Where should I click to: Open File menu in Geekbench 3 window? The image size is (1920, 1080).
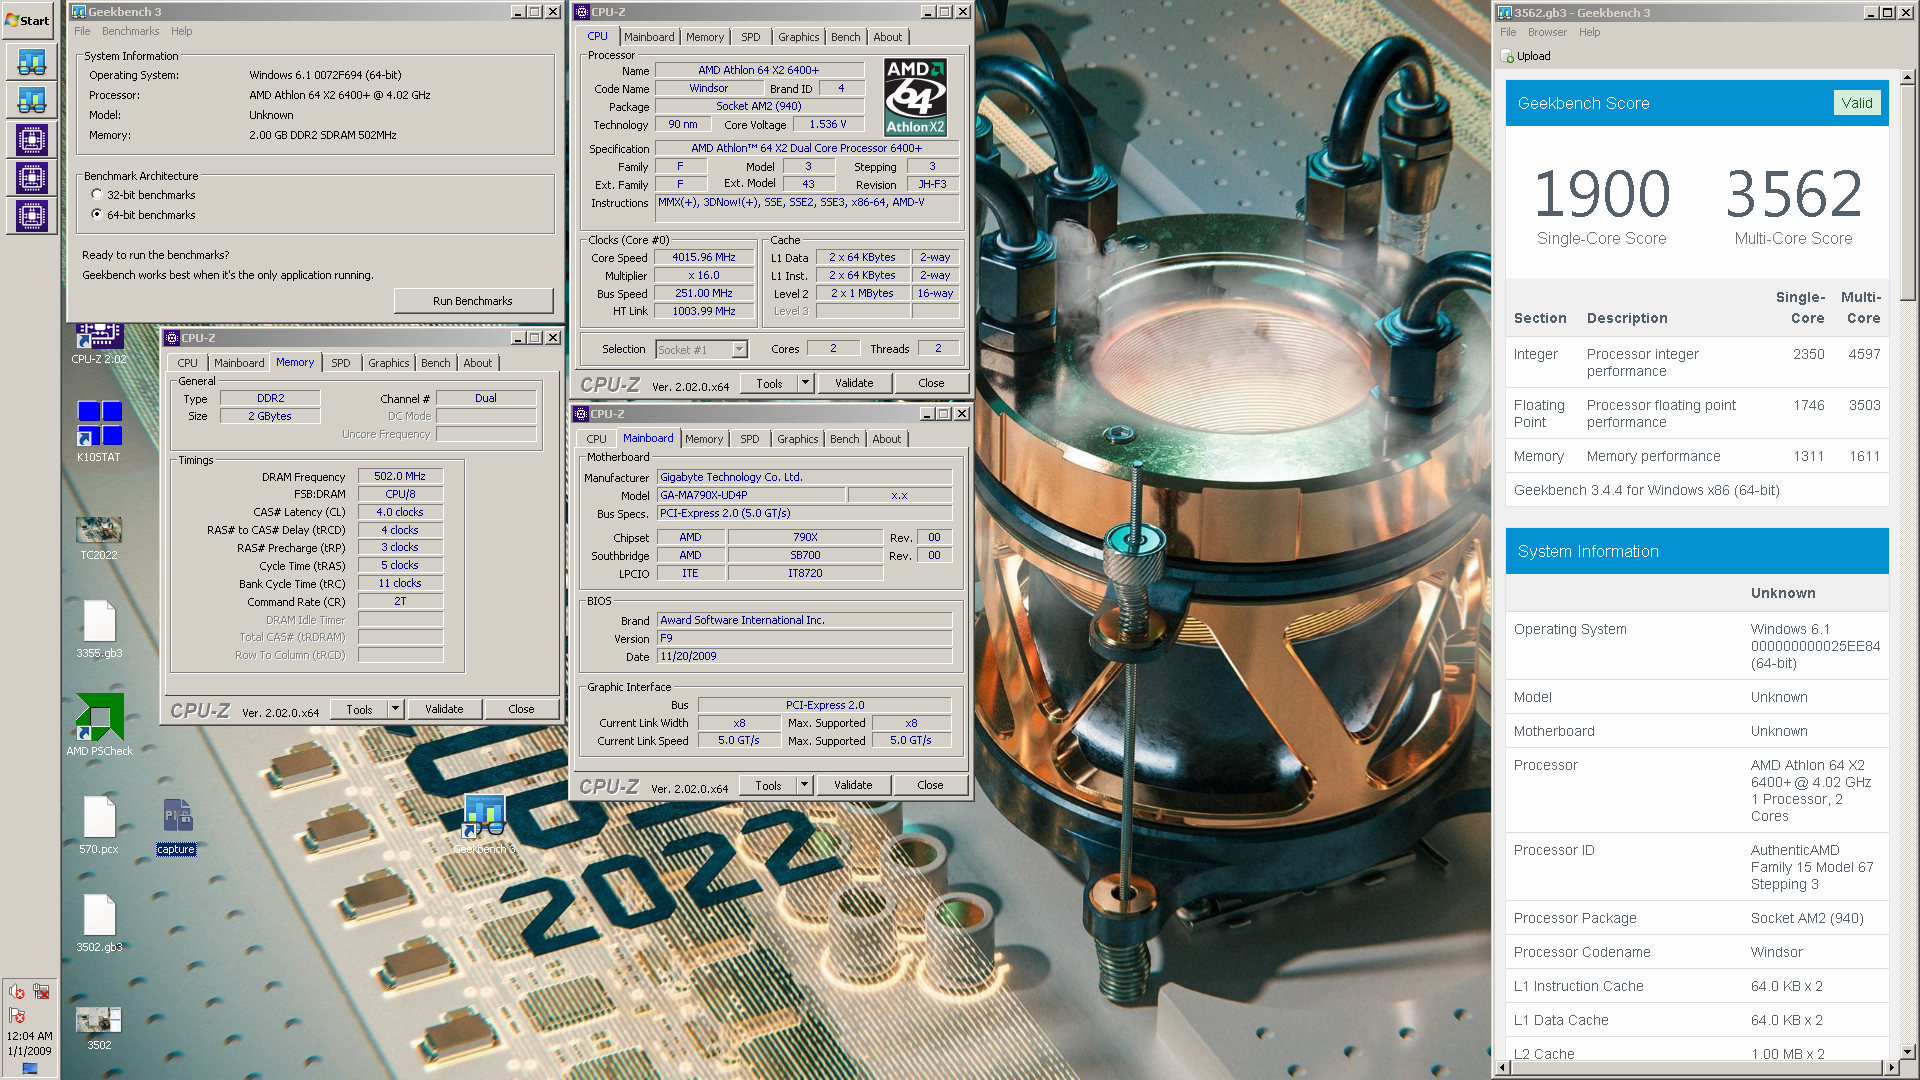tap(82, 32)
